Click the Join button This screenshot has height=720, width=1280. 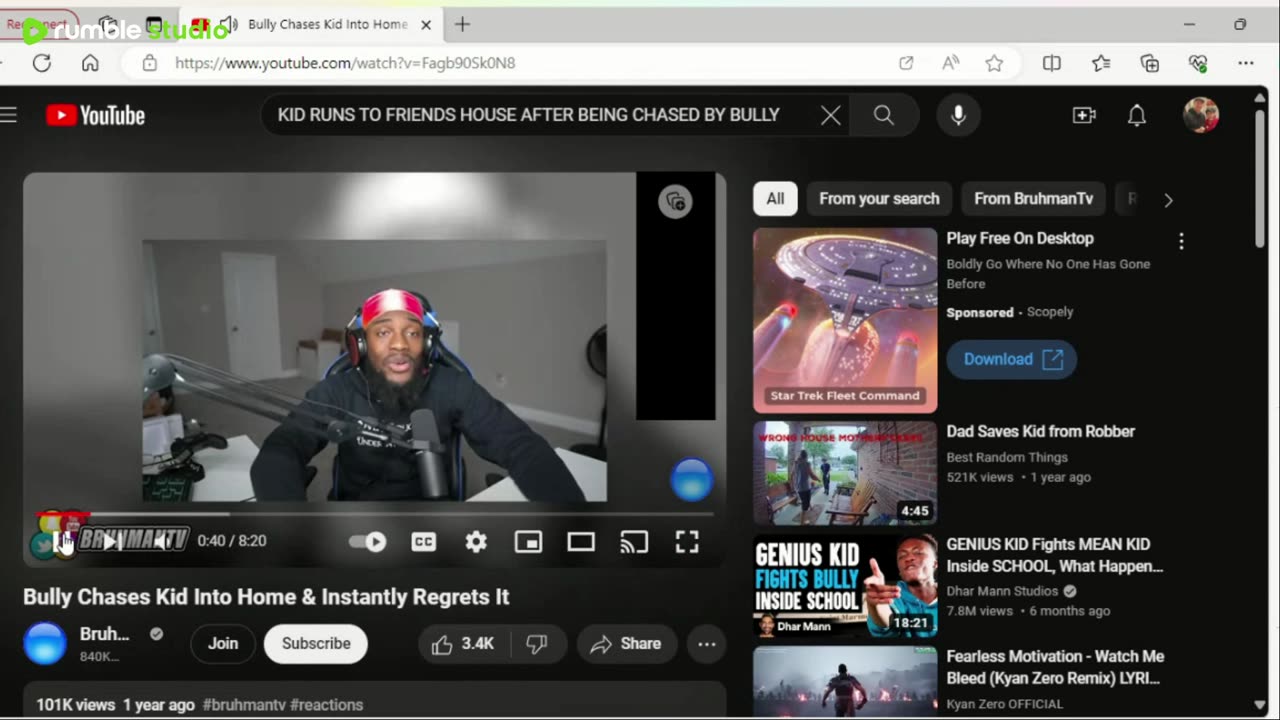pos(223,644)
